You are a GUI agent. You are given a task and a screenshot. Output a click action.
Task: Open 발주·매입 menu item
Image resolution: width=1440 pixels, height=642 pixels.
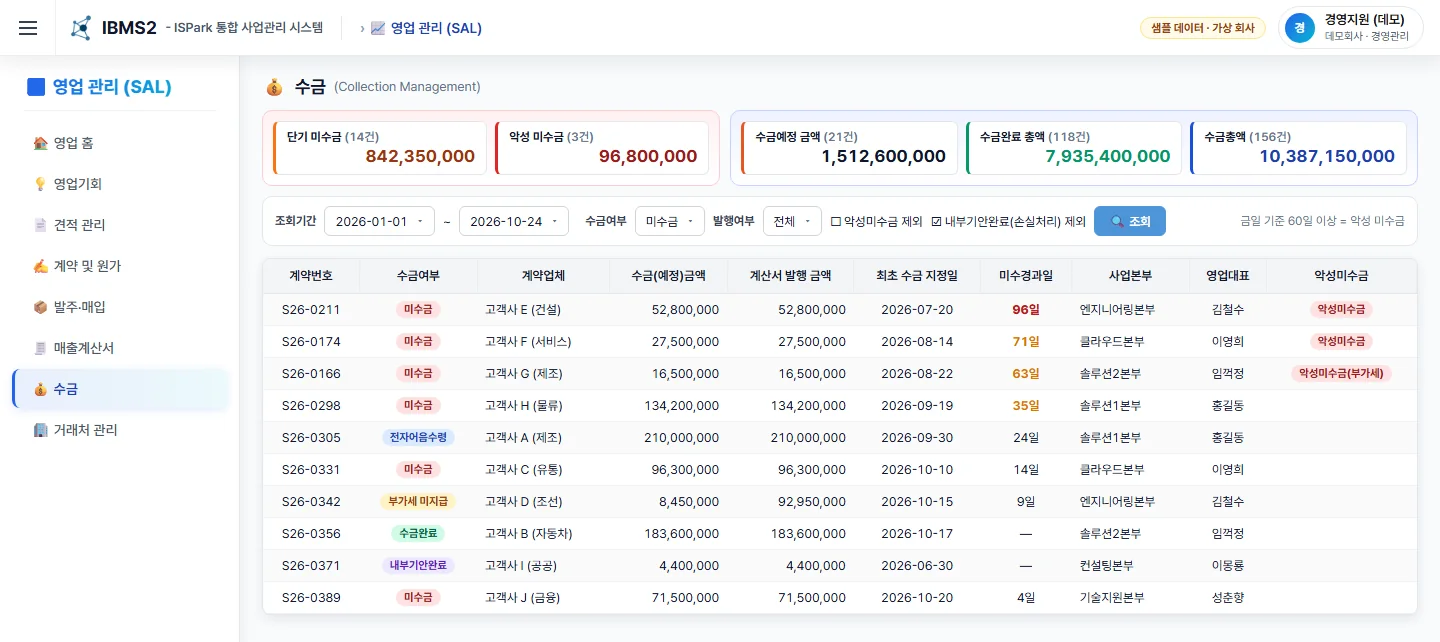[x=120, y=307]
